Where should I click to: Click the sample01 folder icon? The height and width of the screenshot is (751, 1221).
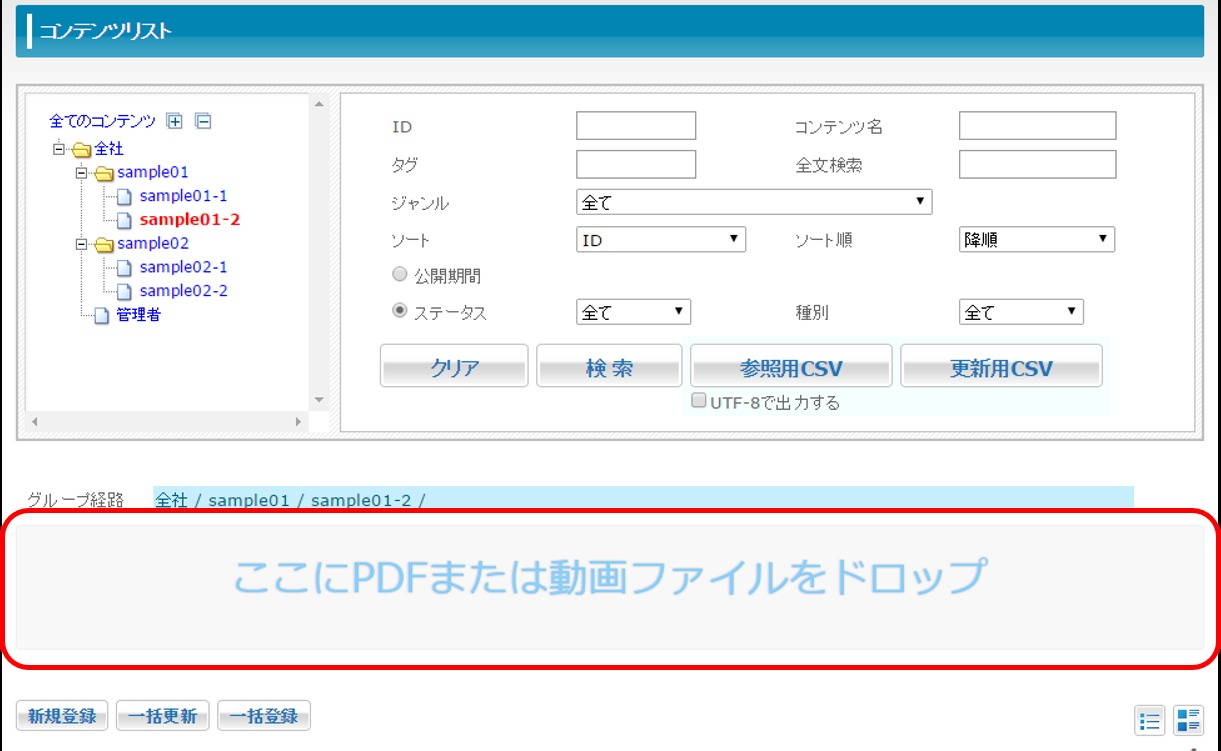click(105, 173)
